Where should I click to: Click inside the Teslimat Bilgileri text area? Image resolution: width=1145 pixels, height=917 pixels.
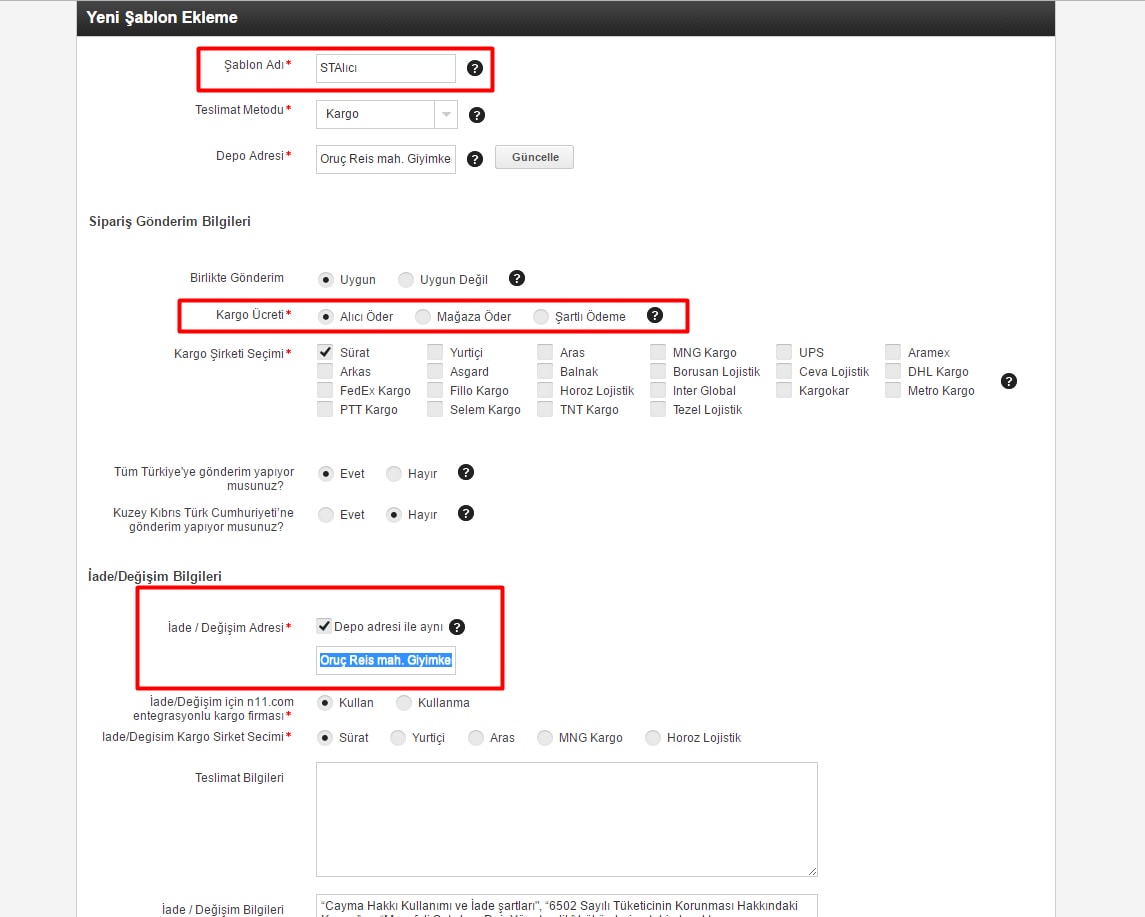point(567,819)
